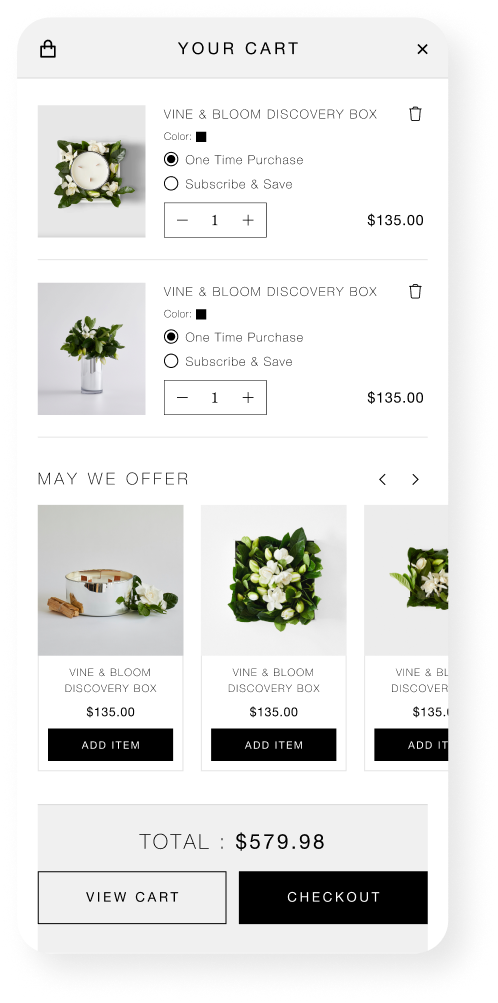This screenshot has height=1003, width=498.
Task: Delete the first cart item using trash icon
Action: (416, 114)
